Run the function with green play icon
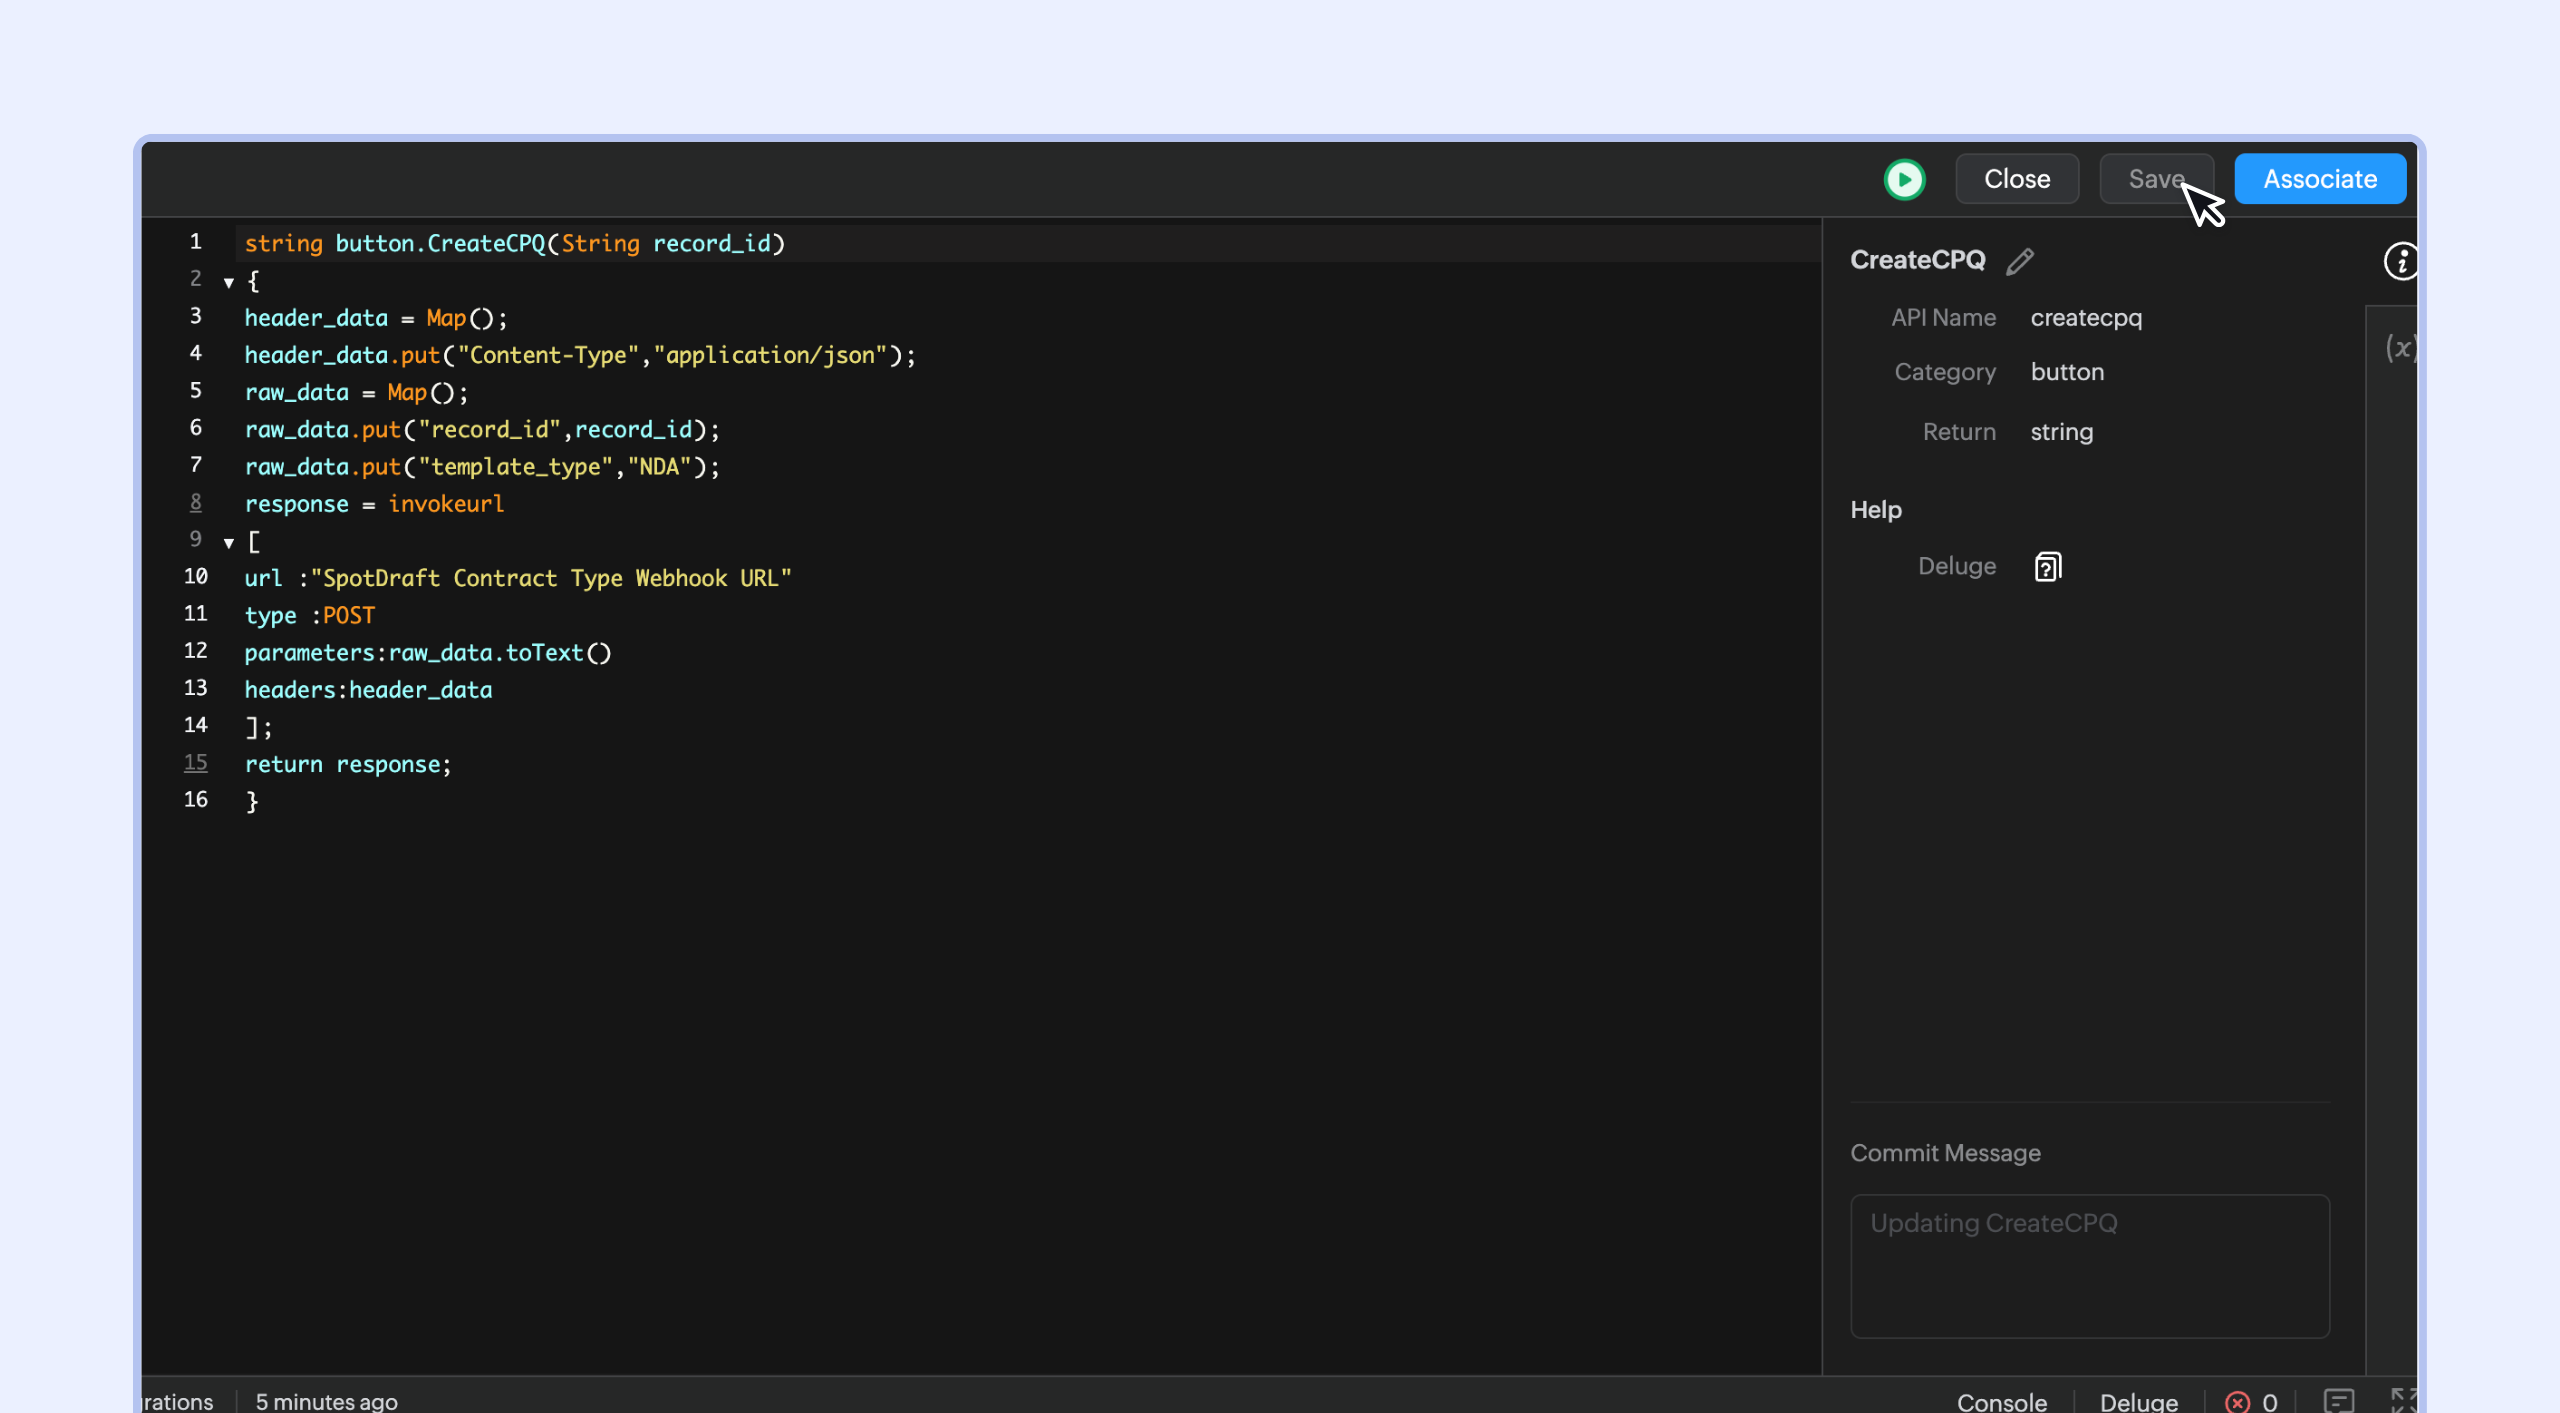This screenshot has width=2560, height=1413. [x=1904, y=180]
